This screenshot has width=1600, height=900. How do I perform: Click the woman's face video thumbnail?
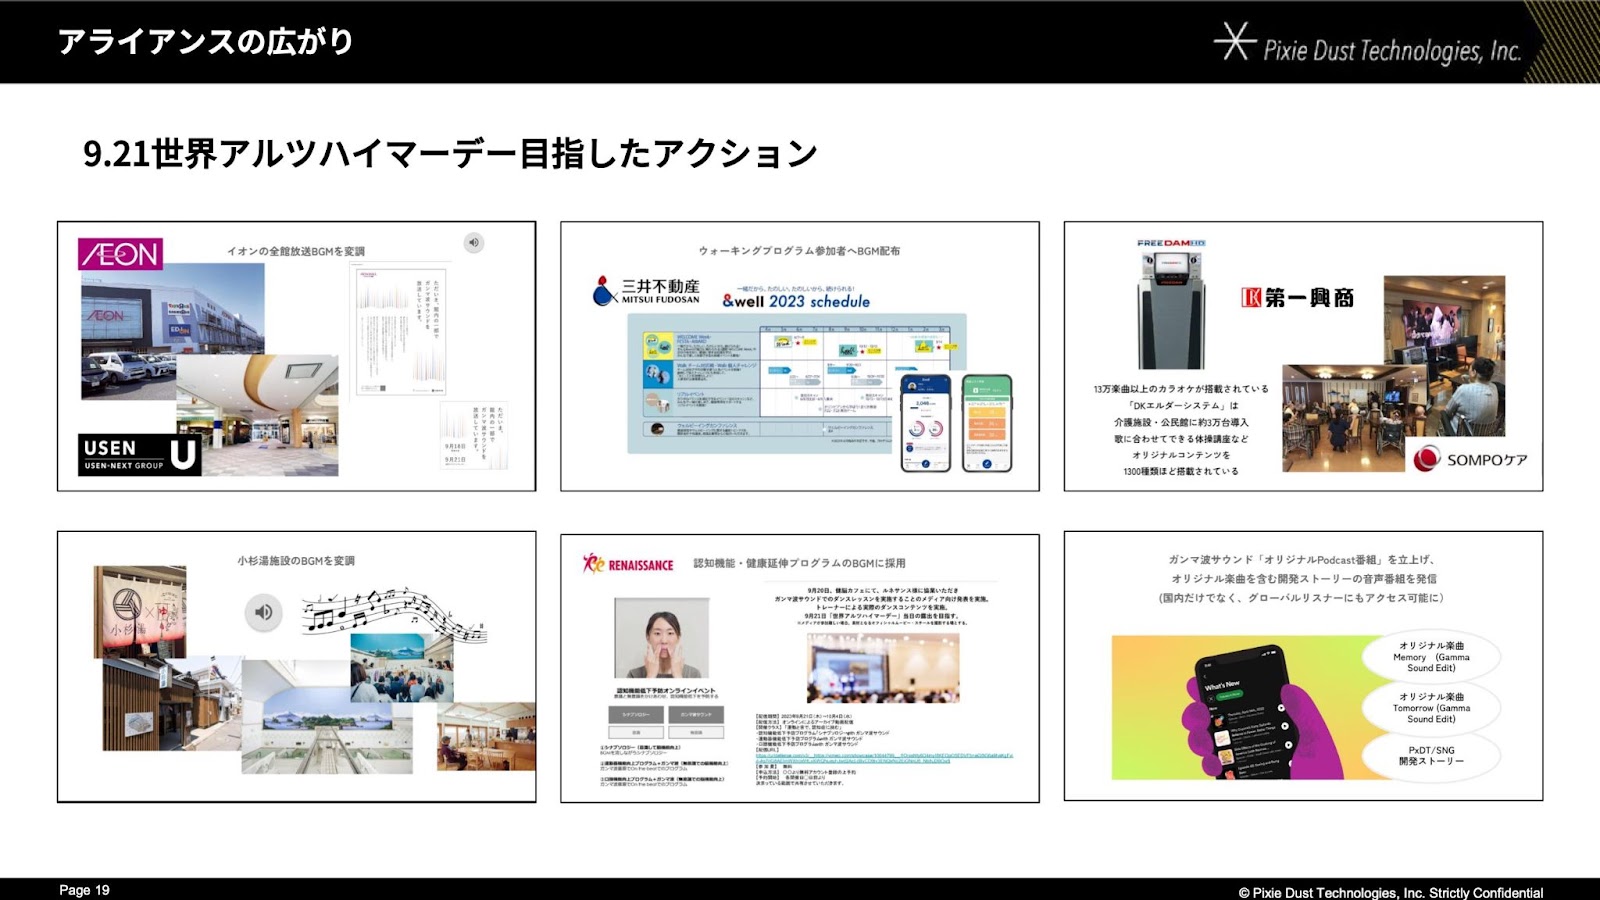click(661, 640)
